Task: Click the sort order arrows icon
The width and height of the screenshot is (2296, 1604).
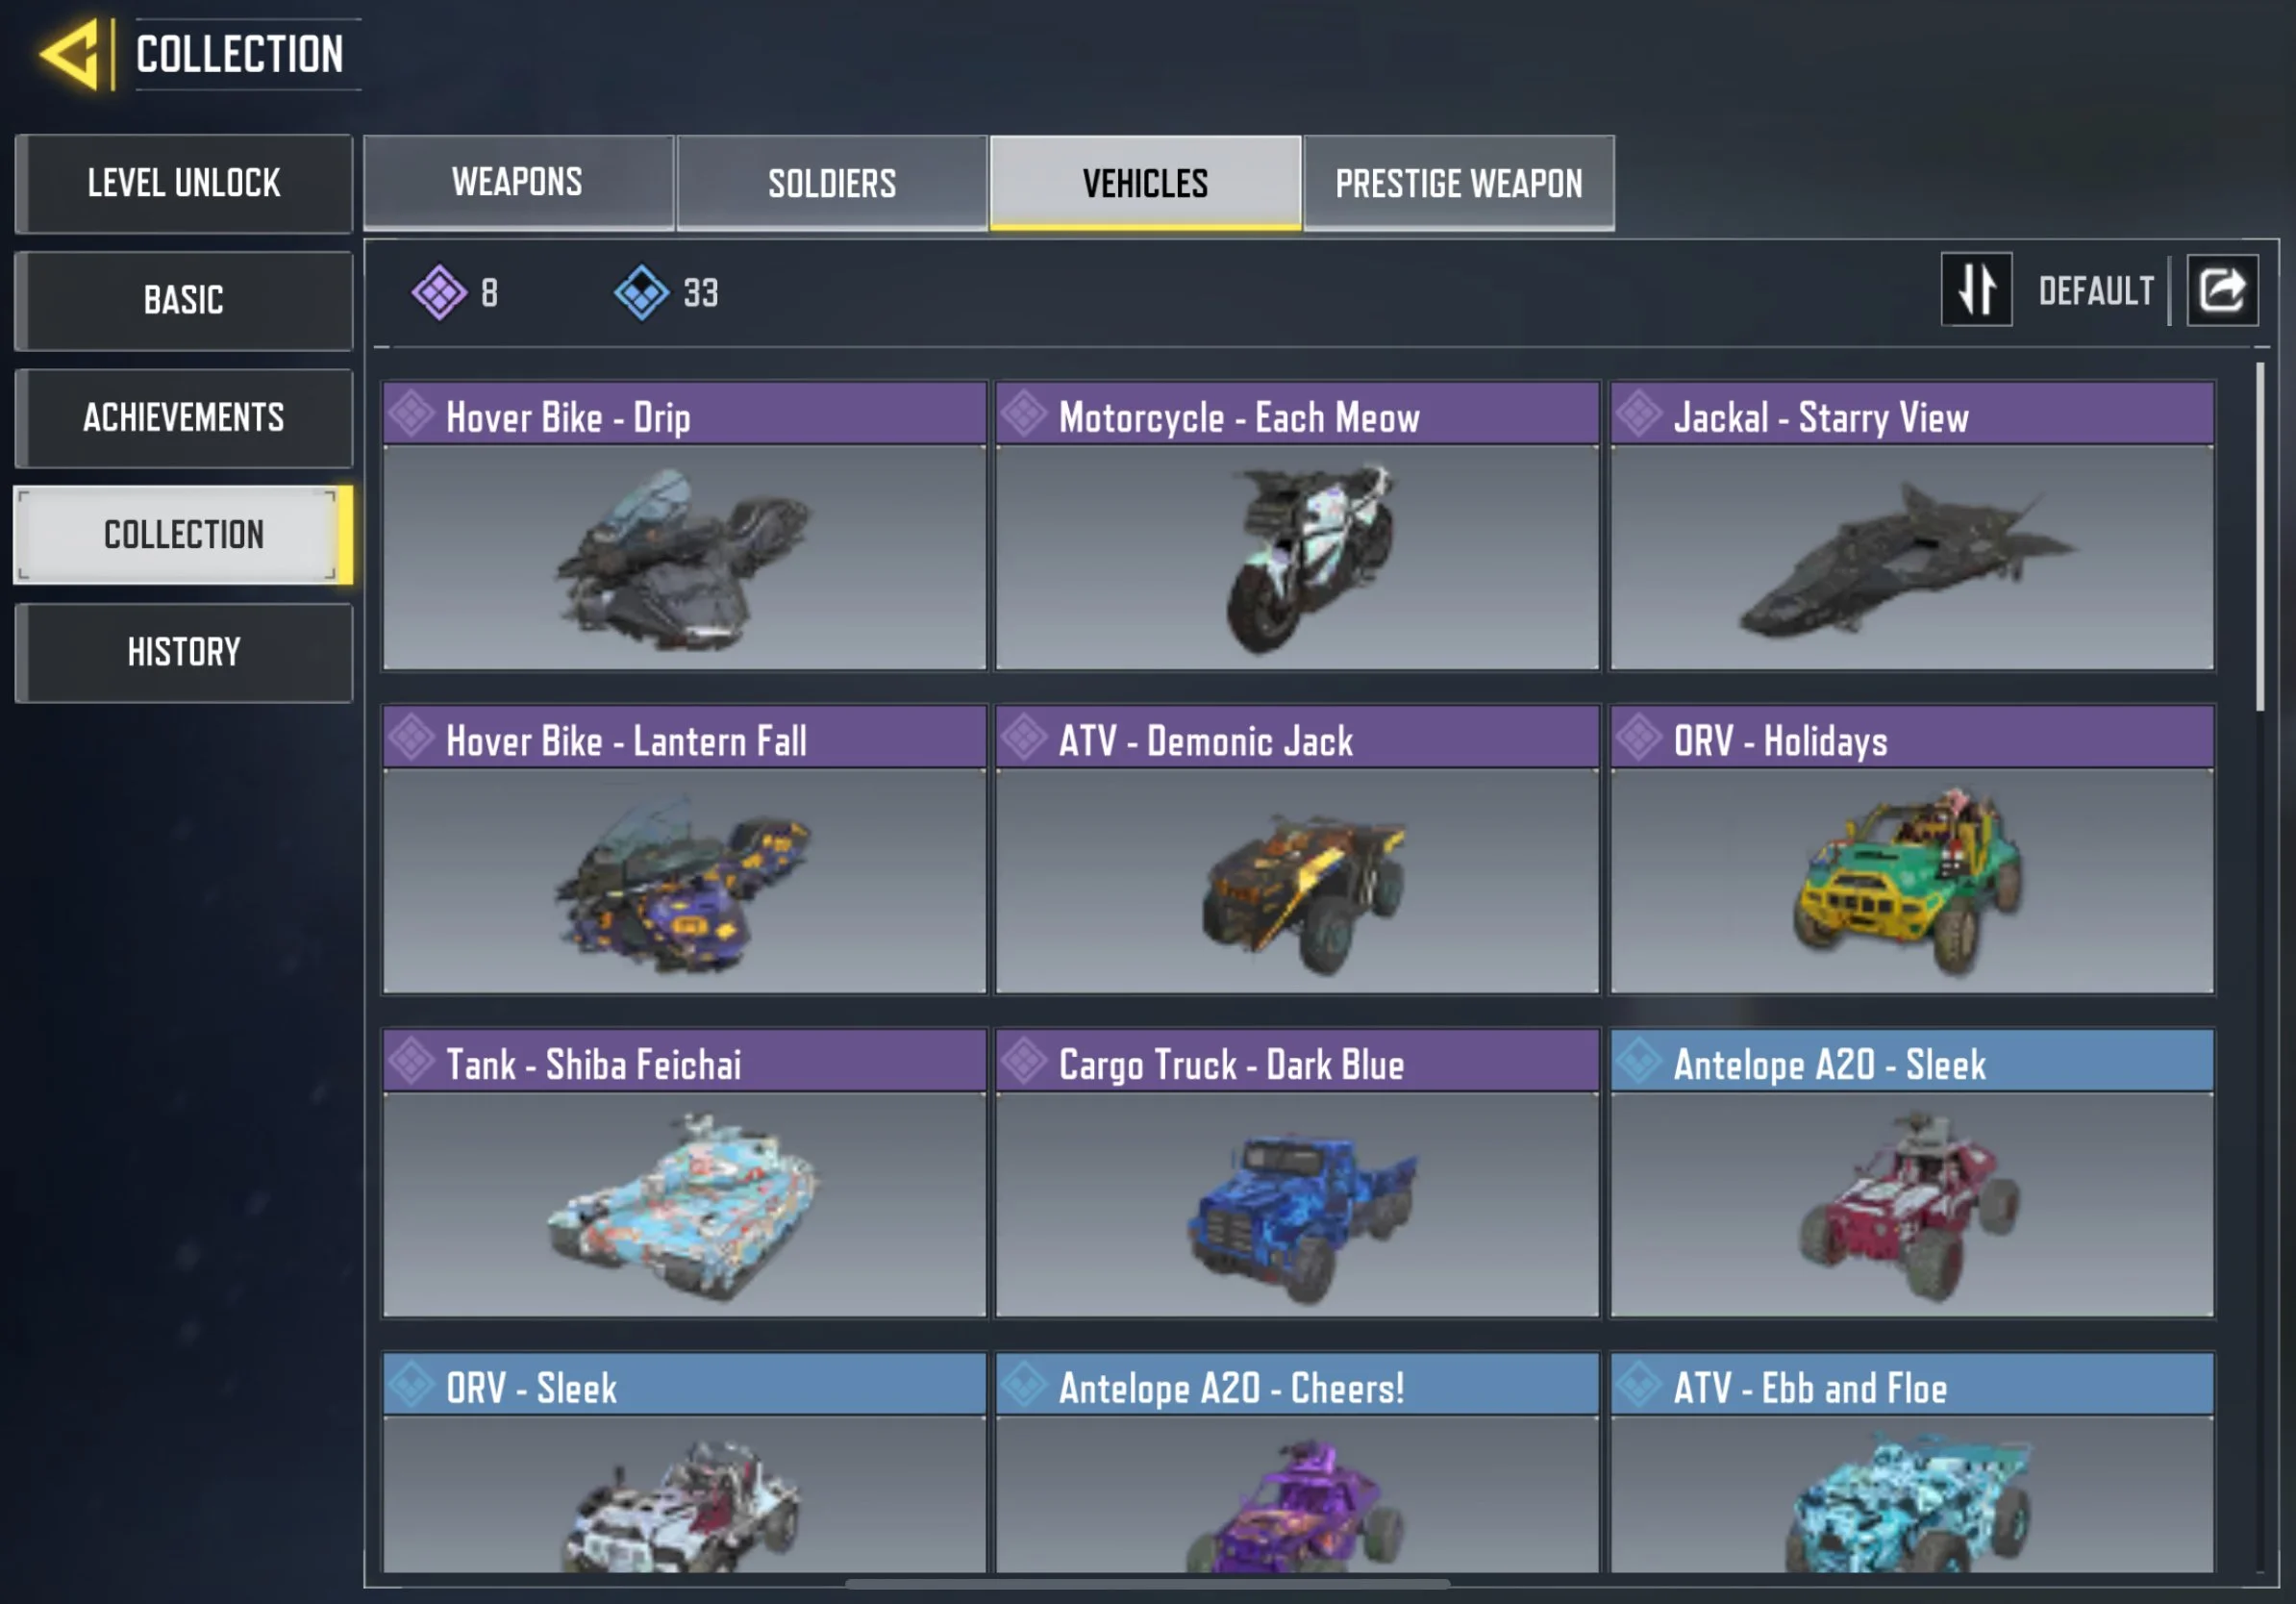Action: point(1976,290)
